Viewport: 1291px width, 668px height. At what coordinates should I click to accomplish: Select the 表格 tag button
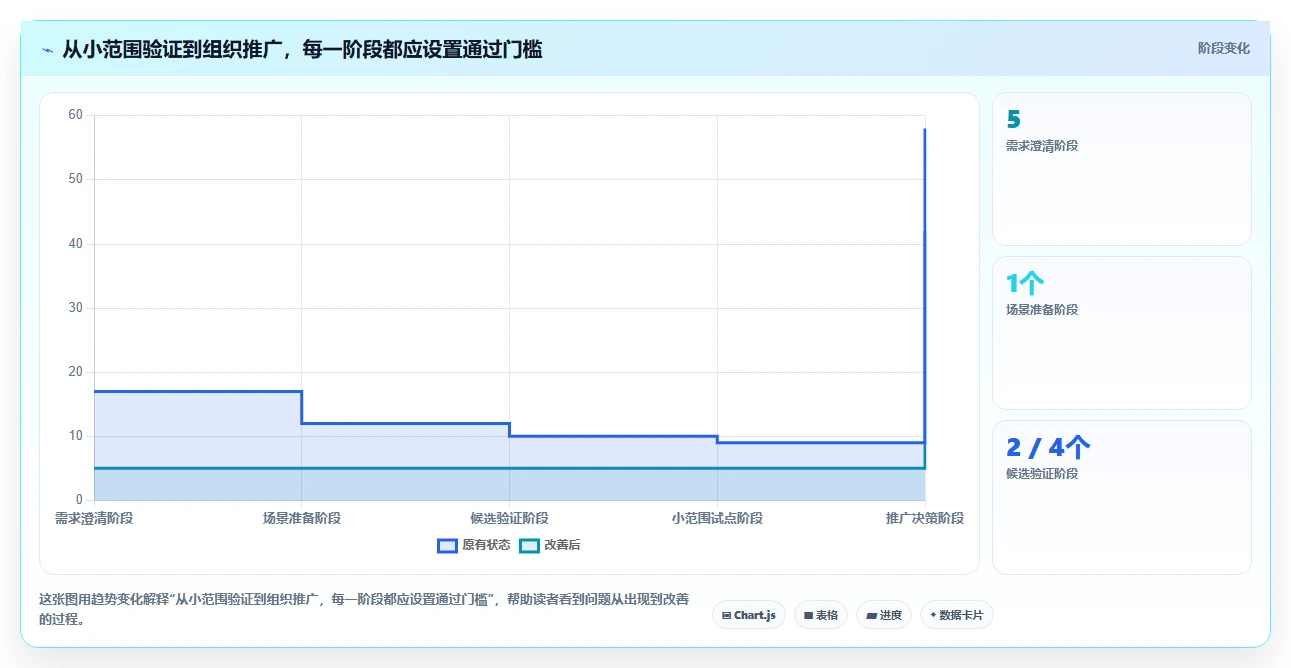(821, 615)
